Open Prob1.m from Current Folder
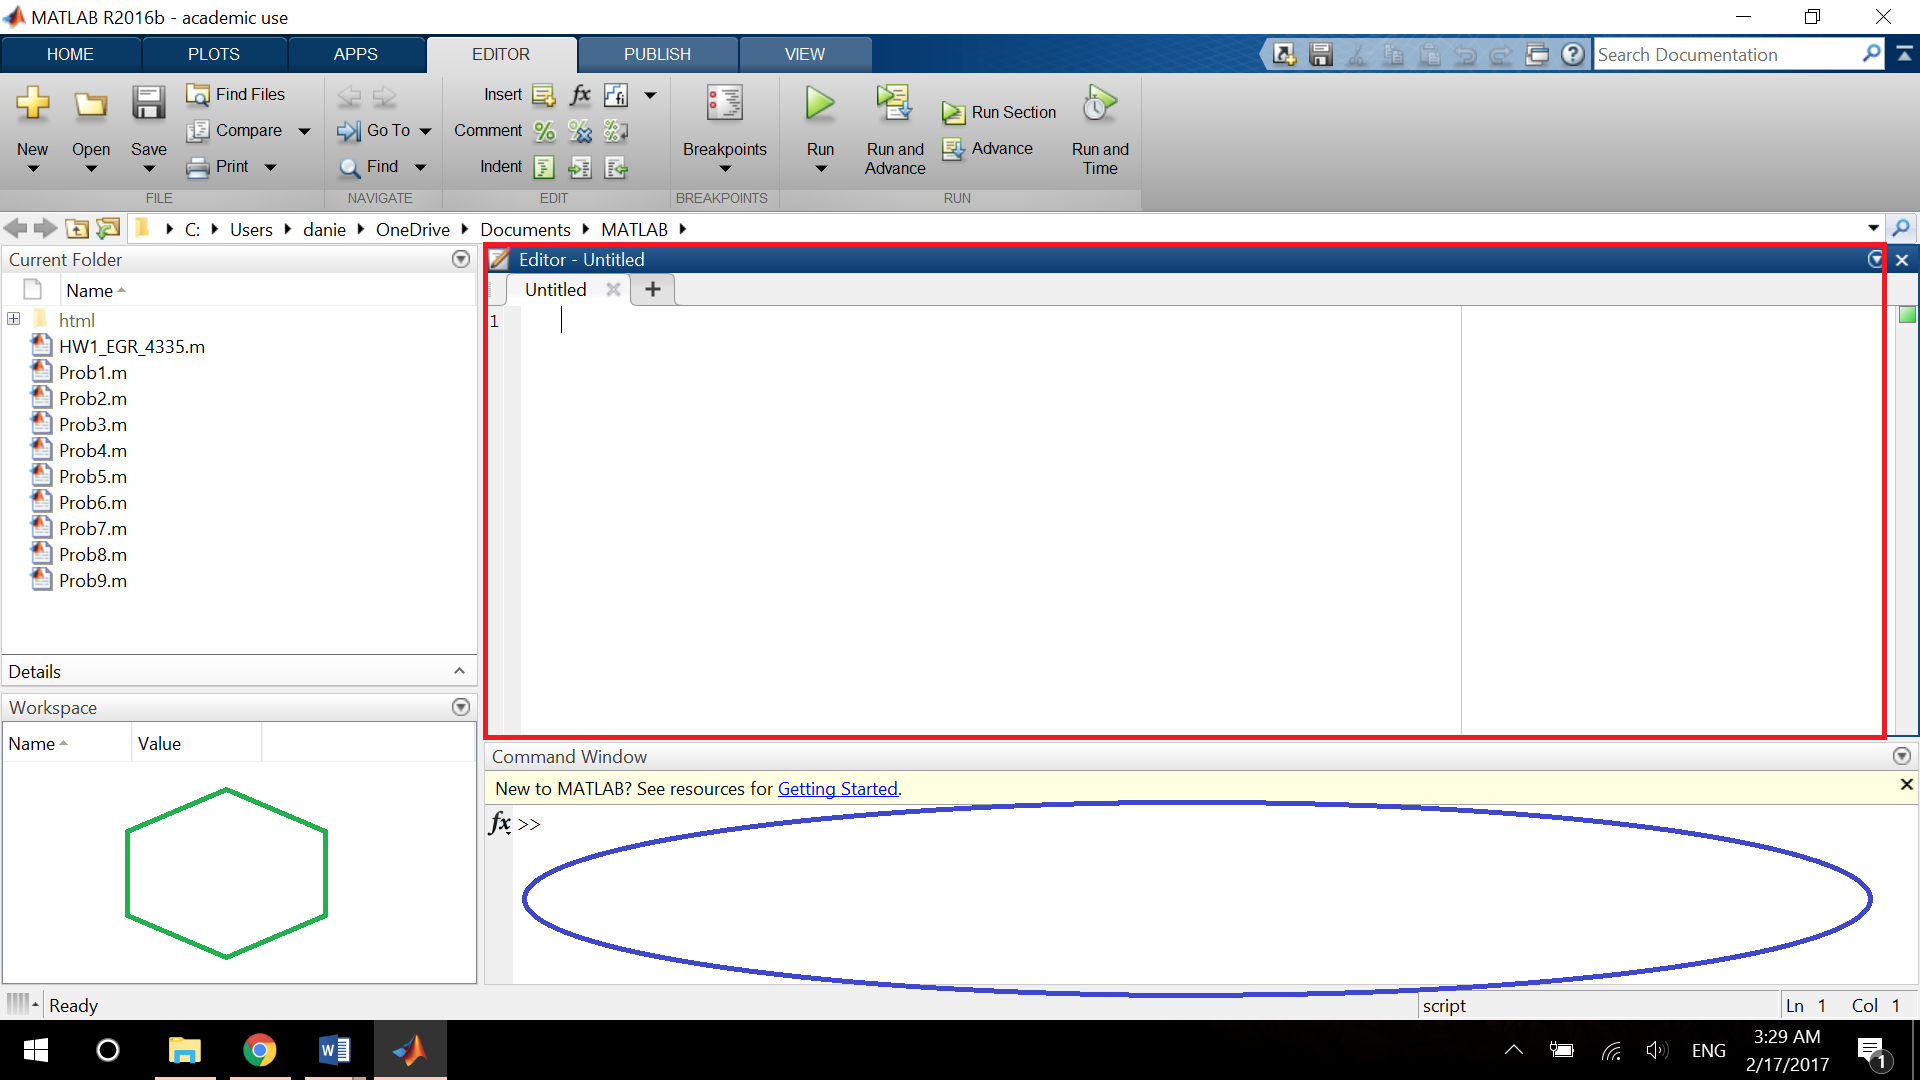 [x=92, y=372]
